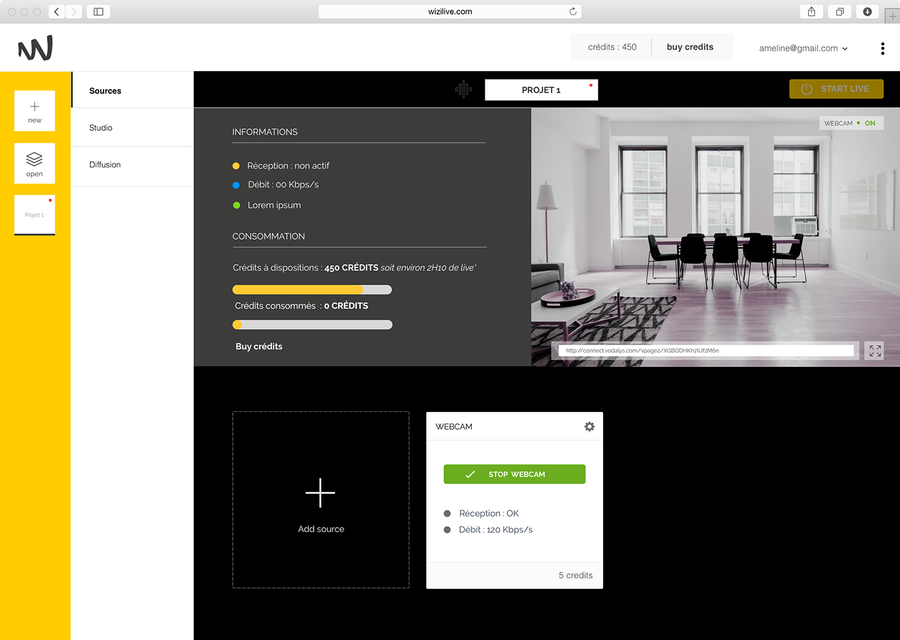Reload the page in browser

[x=573, y=12]
